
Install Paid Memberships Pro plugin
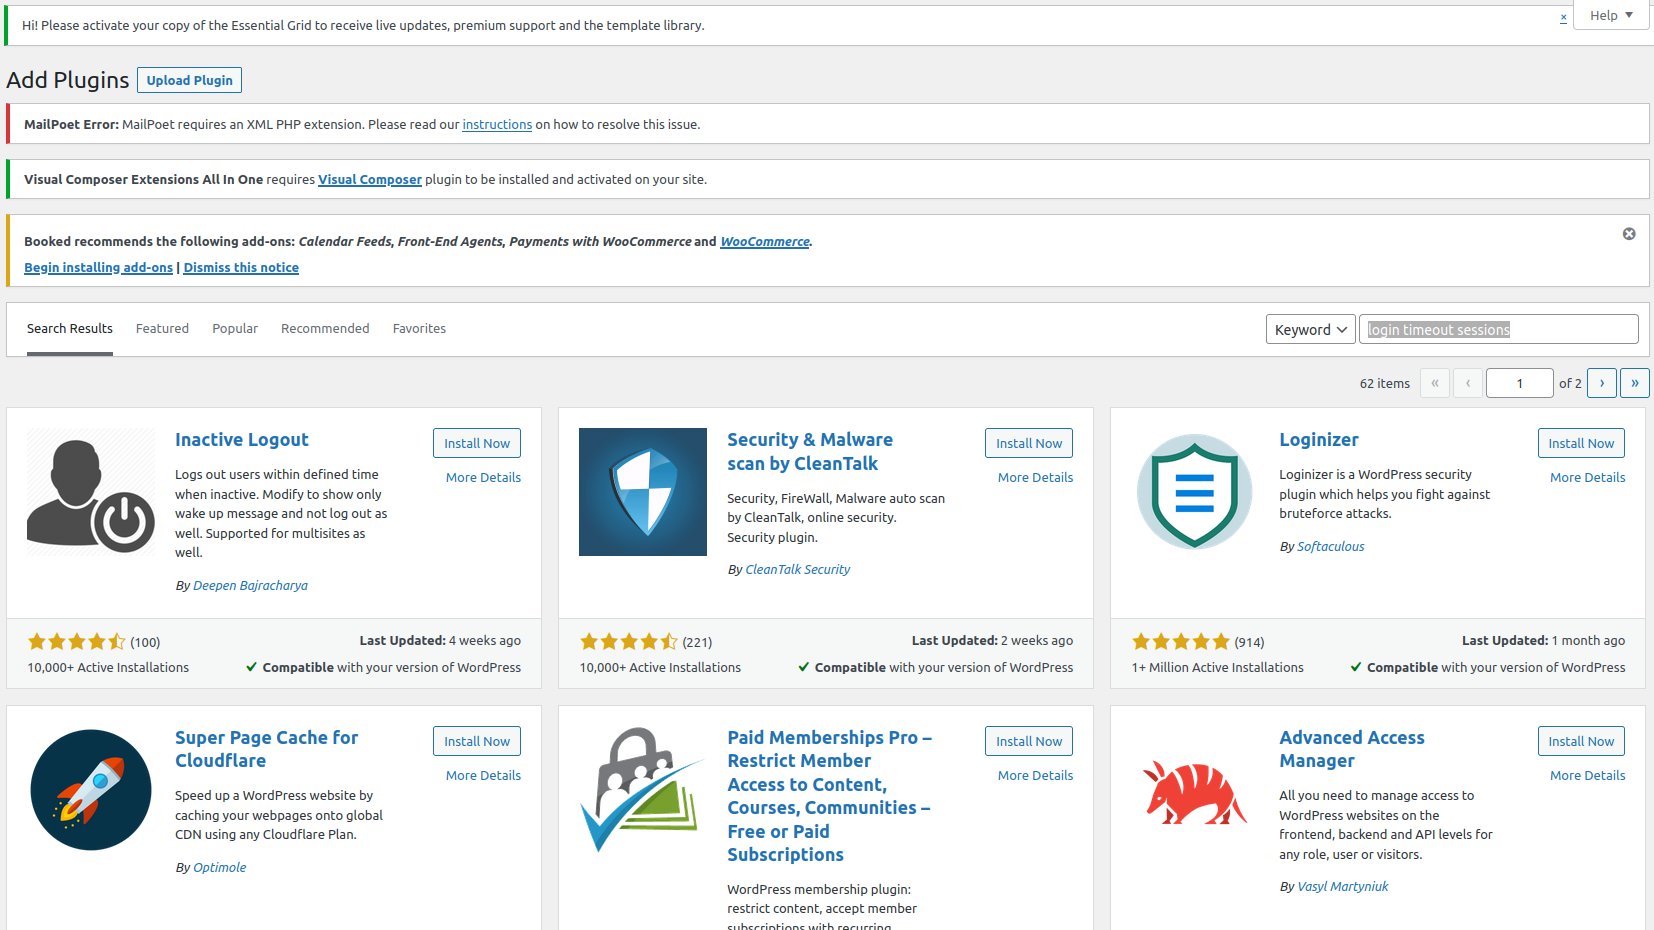click(1029, 741)
